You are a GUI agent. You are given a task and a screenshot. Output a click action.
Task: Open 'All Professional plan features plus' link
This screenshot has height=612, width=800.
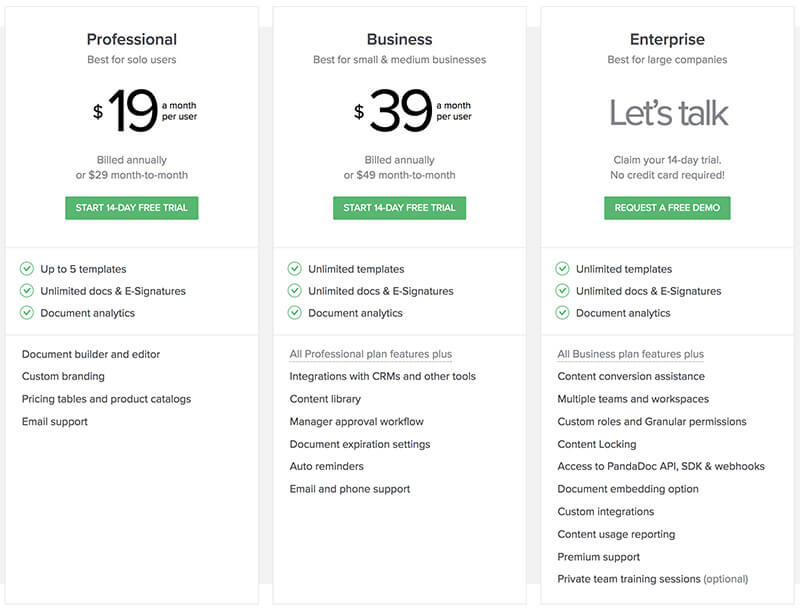coord(370,354)
